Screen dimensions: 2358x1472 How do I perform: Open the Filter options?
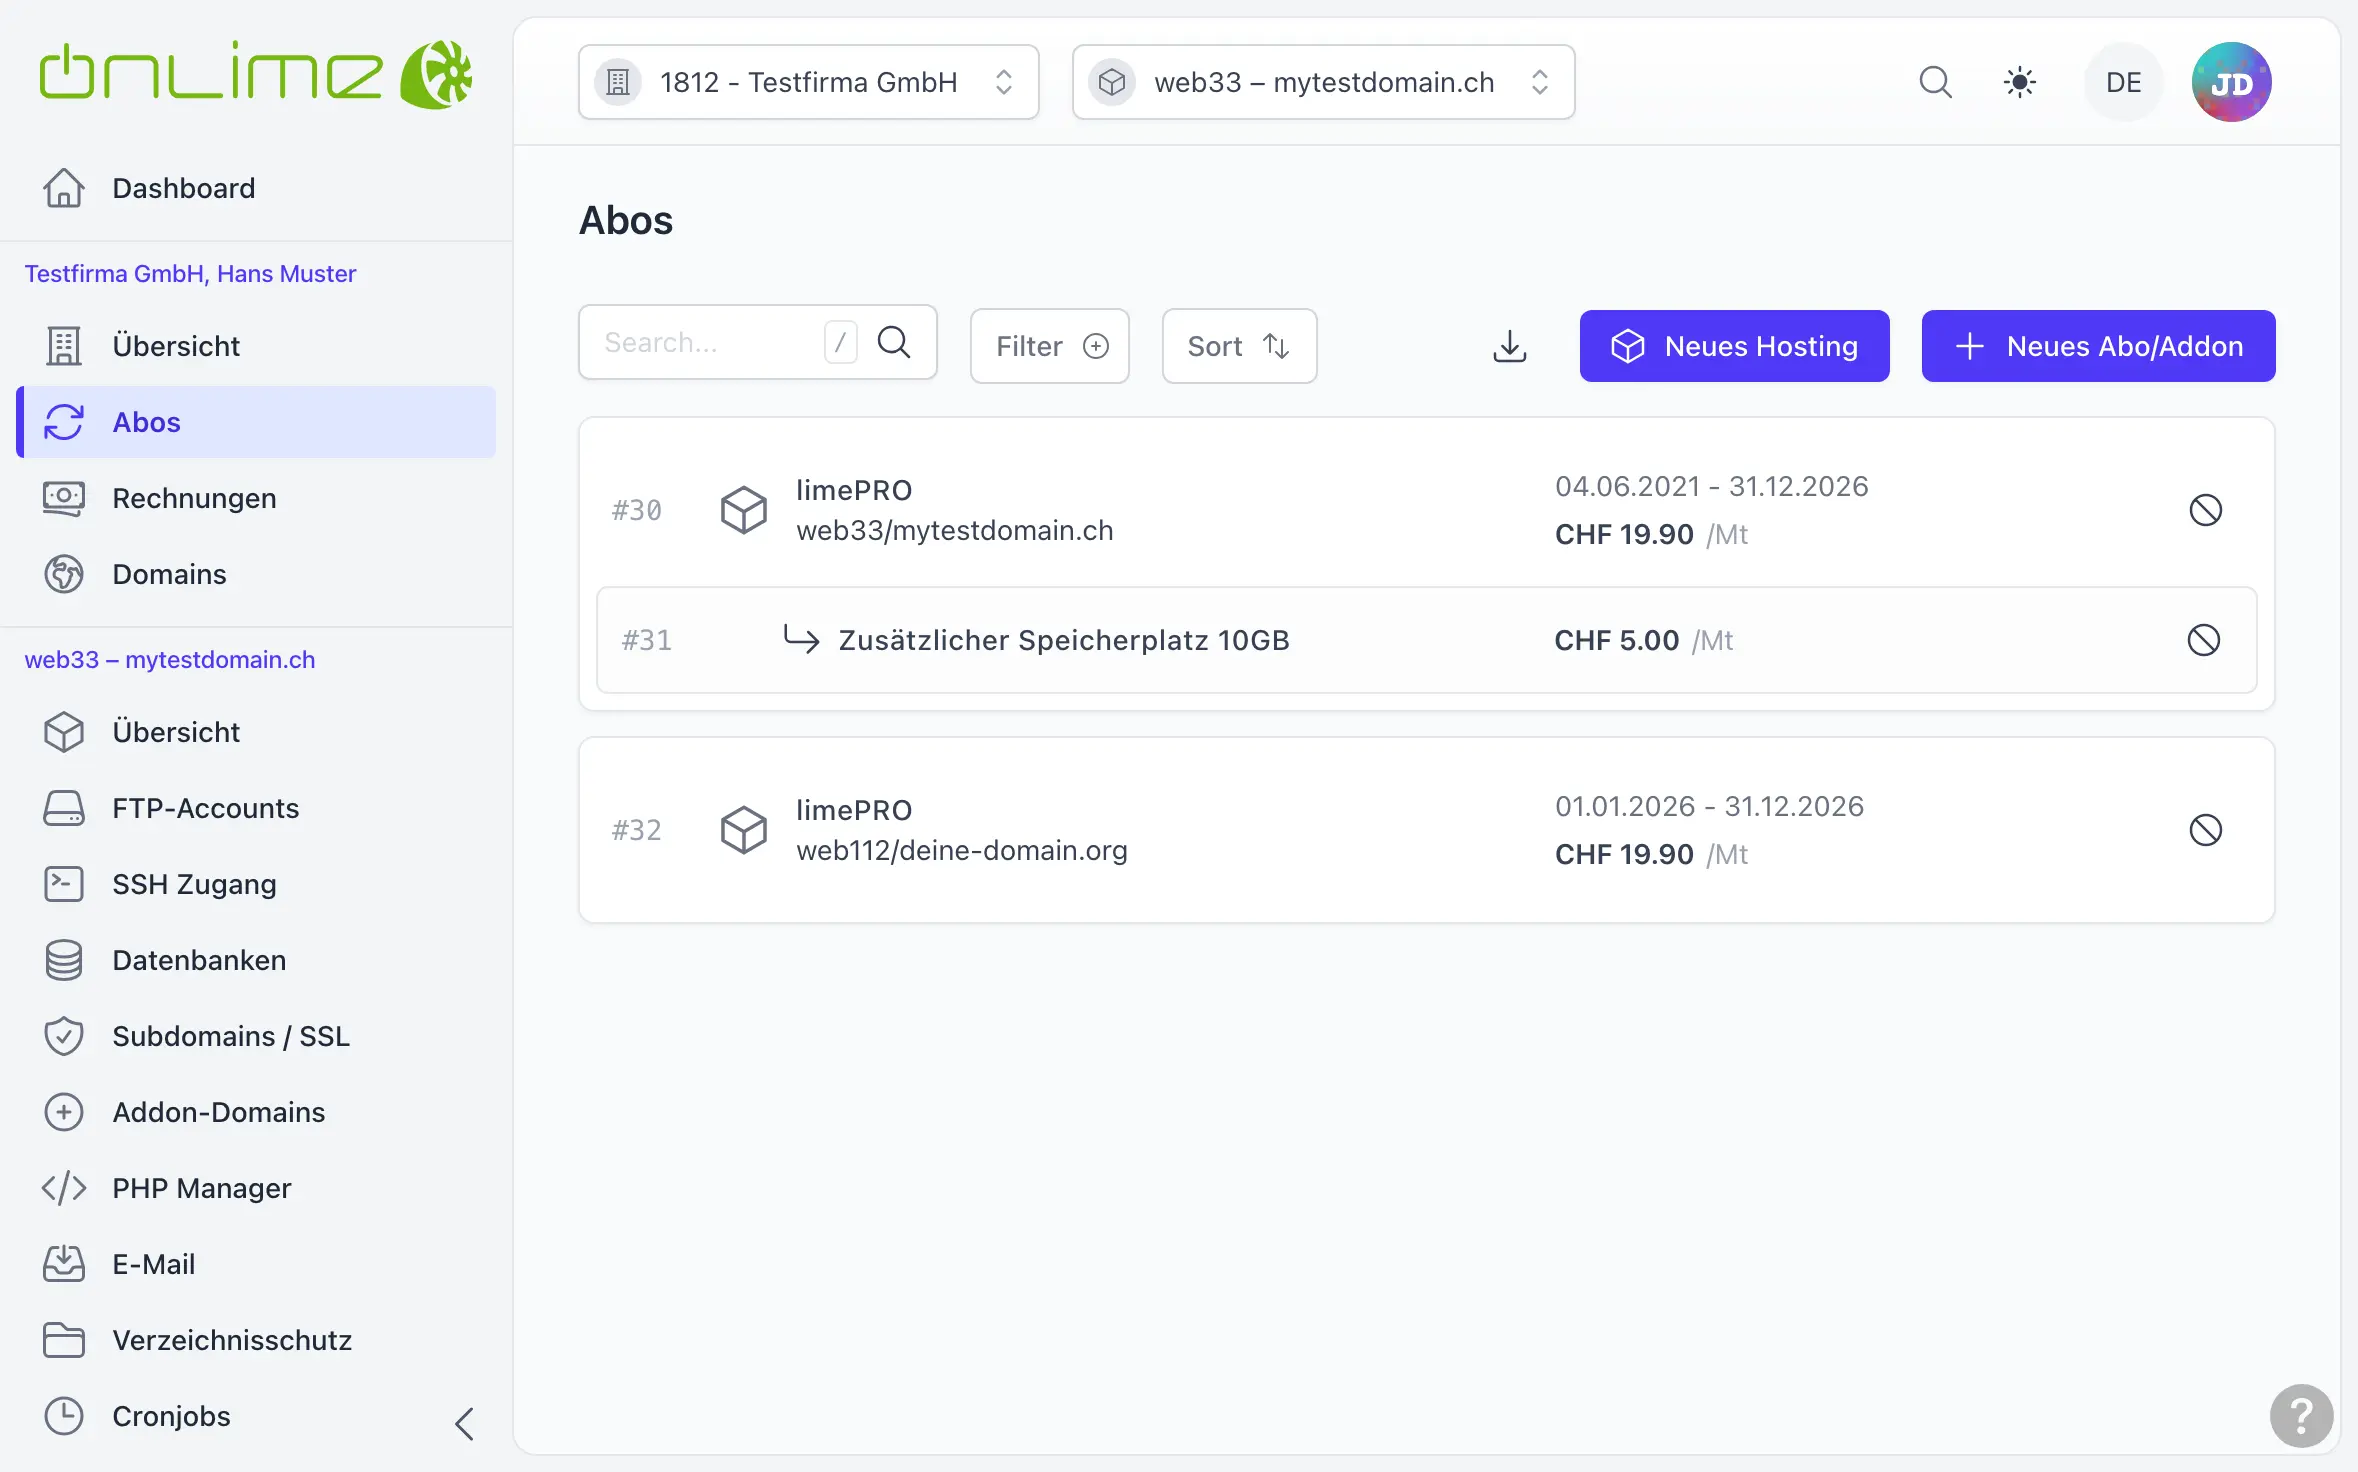tap(1050, 346)
